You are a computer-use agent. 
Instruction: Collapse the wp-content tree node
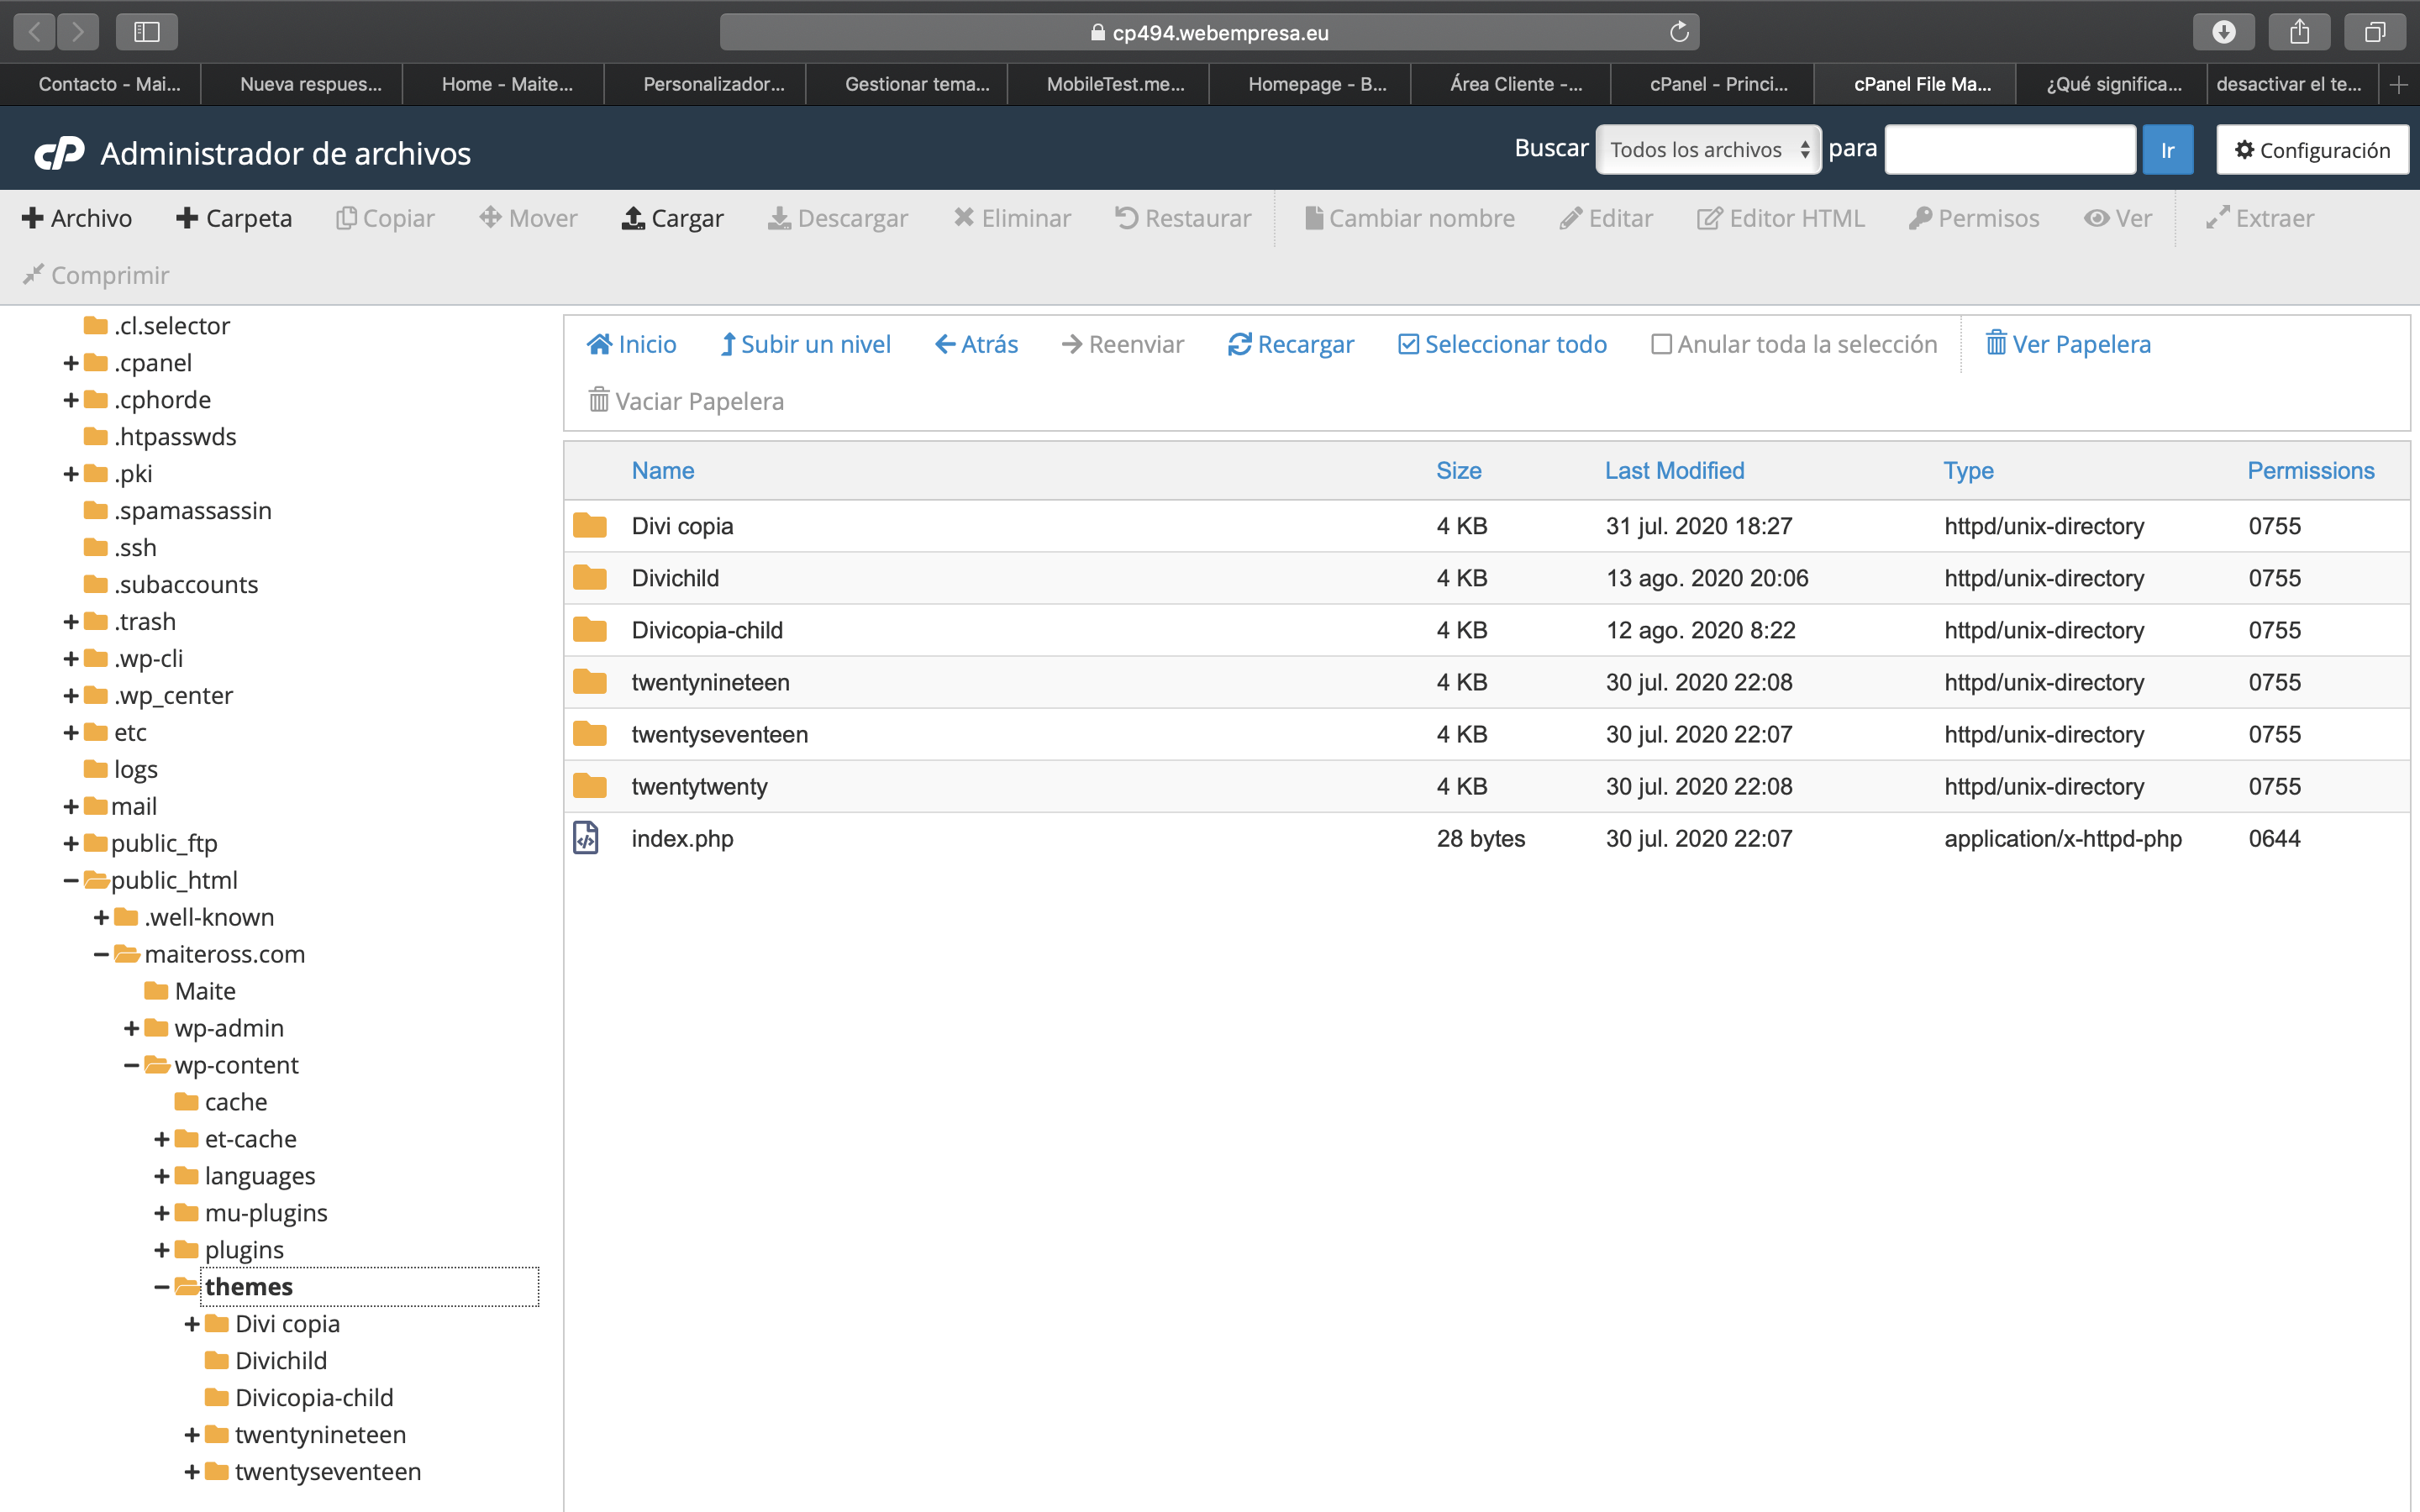[x=131, y=1066]
